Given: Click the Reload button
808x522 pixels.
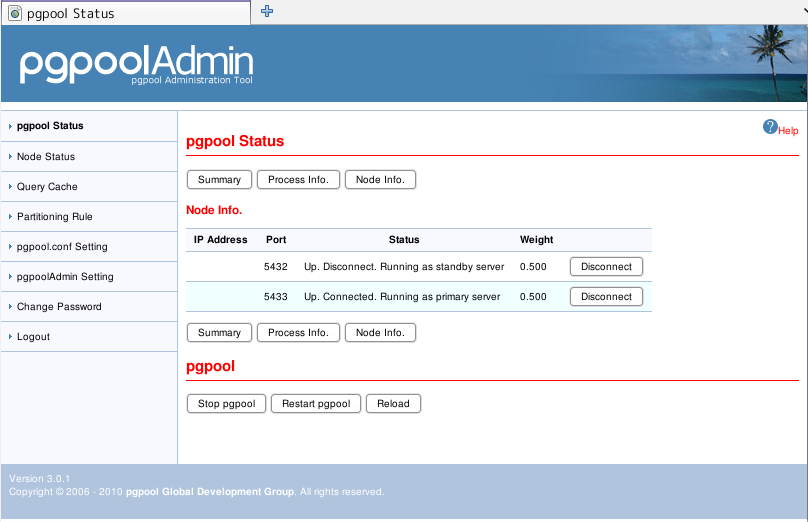Looking at the screenshot, I should pyautogui.click(x=393, y=403).
